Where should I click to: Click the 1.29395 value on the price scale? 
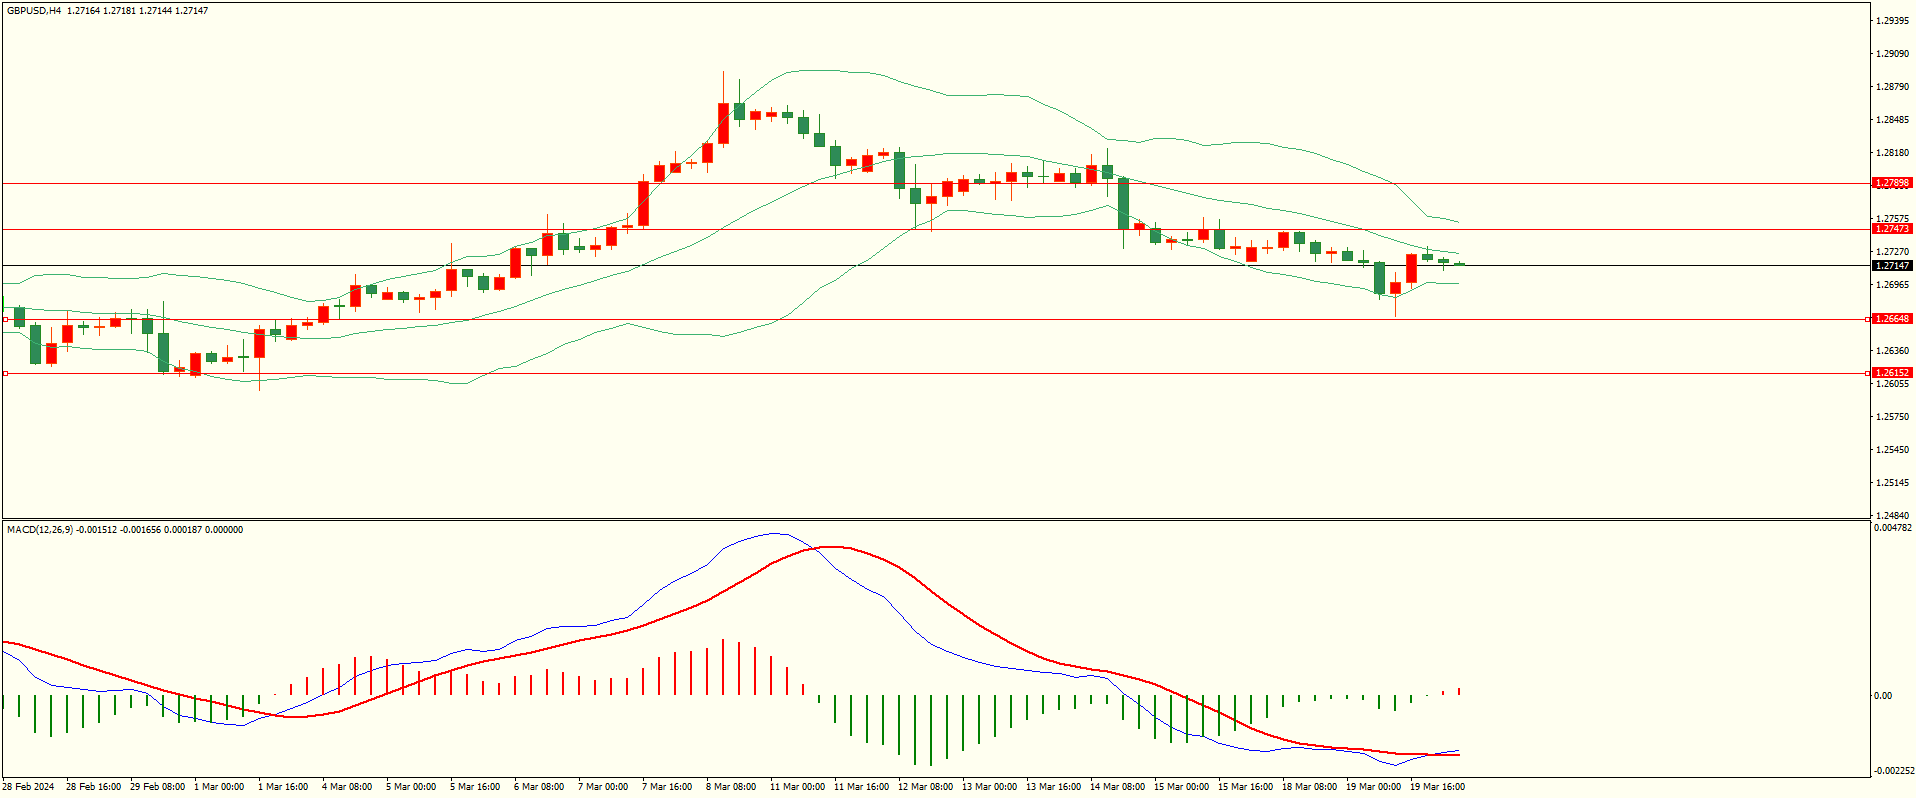tap(1891, 21)
